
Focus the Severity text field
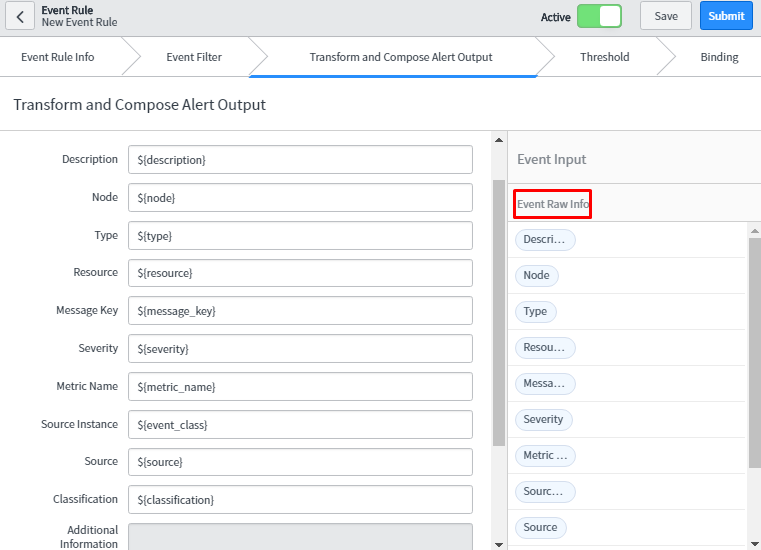pos(300,349)
